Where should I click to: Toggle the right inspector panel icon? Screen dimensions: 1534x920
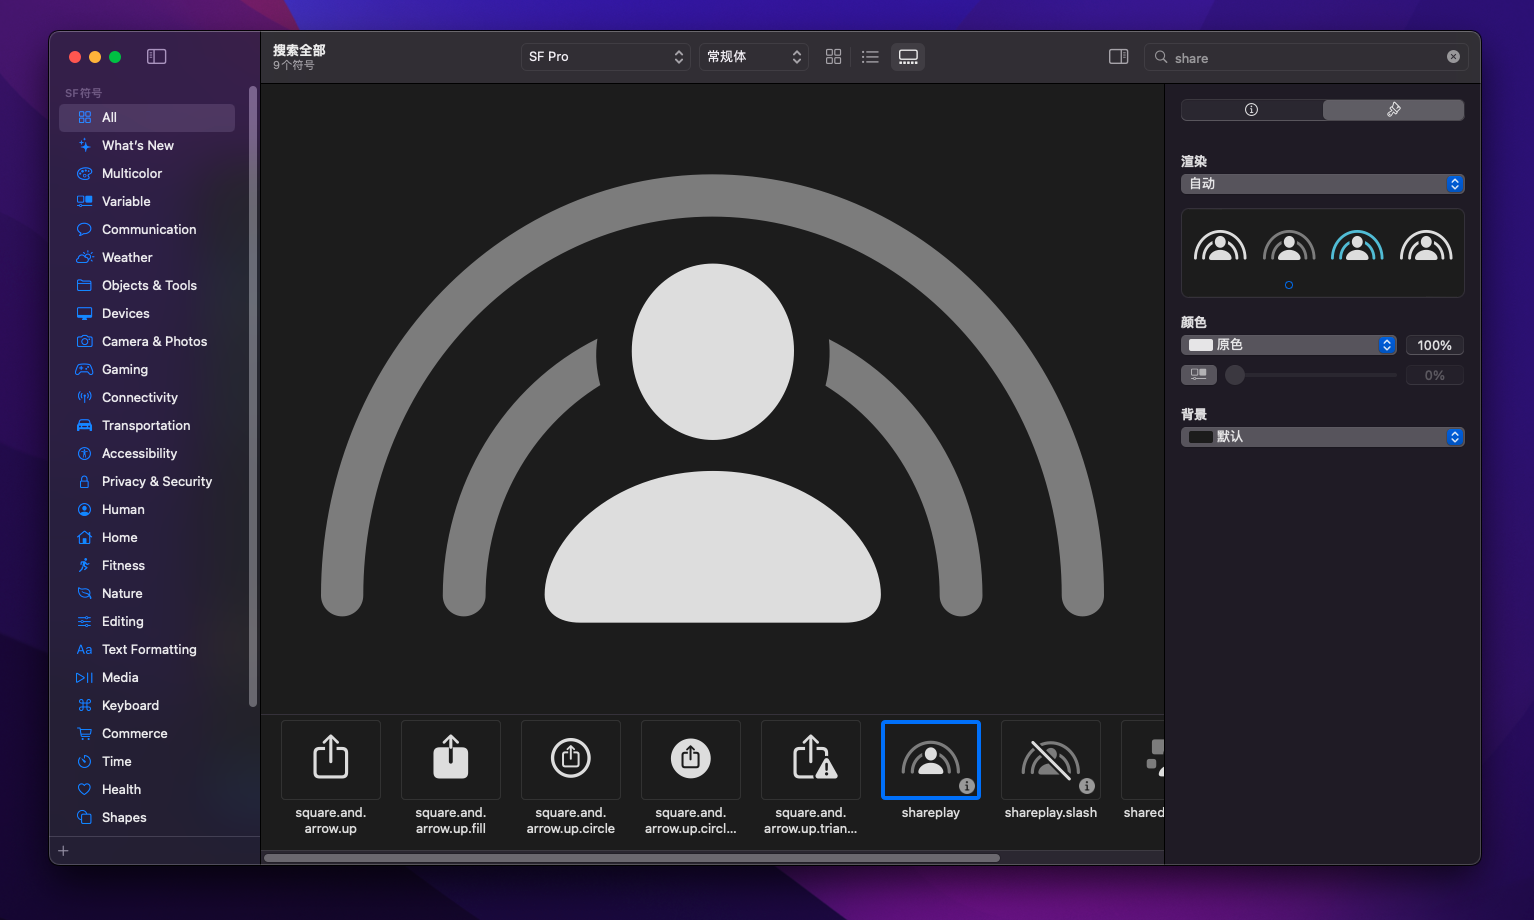(x=1119, y=57)
